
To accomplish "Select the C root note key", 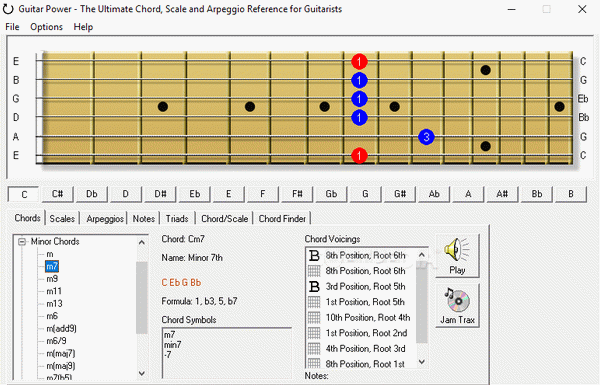I will click(x=24, y=194).
